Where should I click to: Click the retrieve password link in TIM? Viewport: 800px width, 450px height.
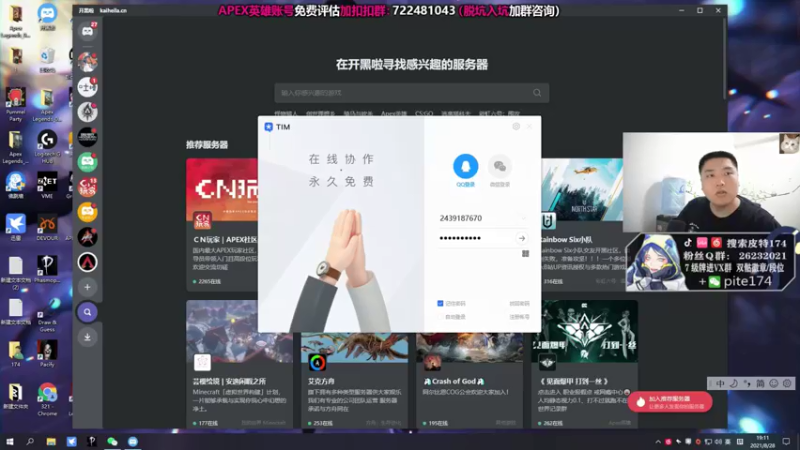point(519,304)
